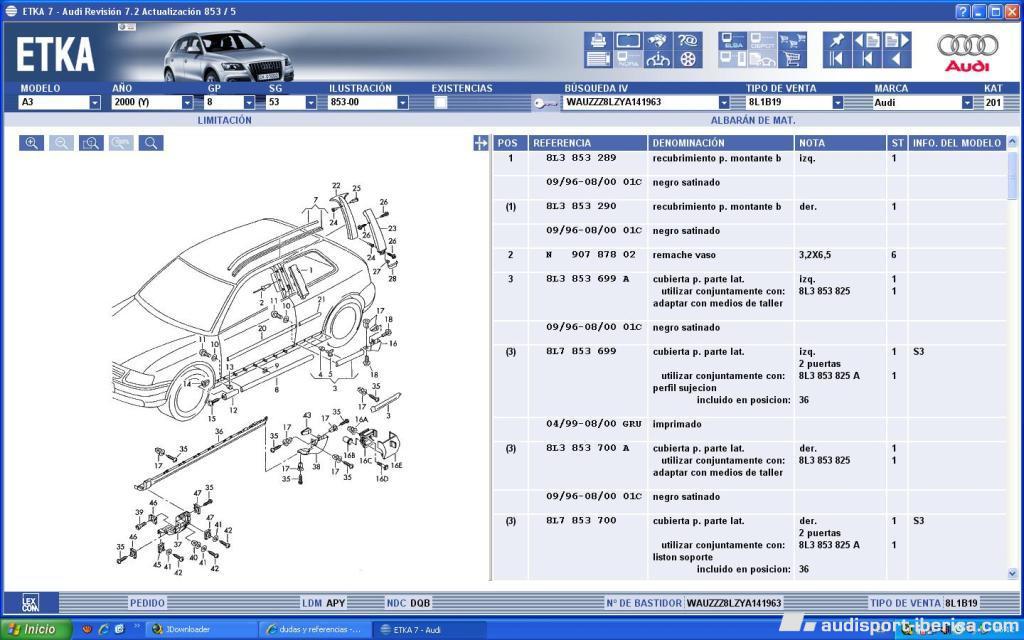
Task: Click the Denominación column header
Action: coord(720,143)
